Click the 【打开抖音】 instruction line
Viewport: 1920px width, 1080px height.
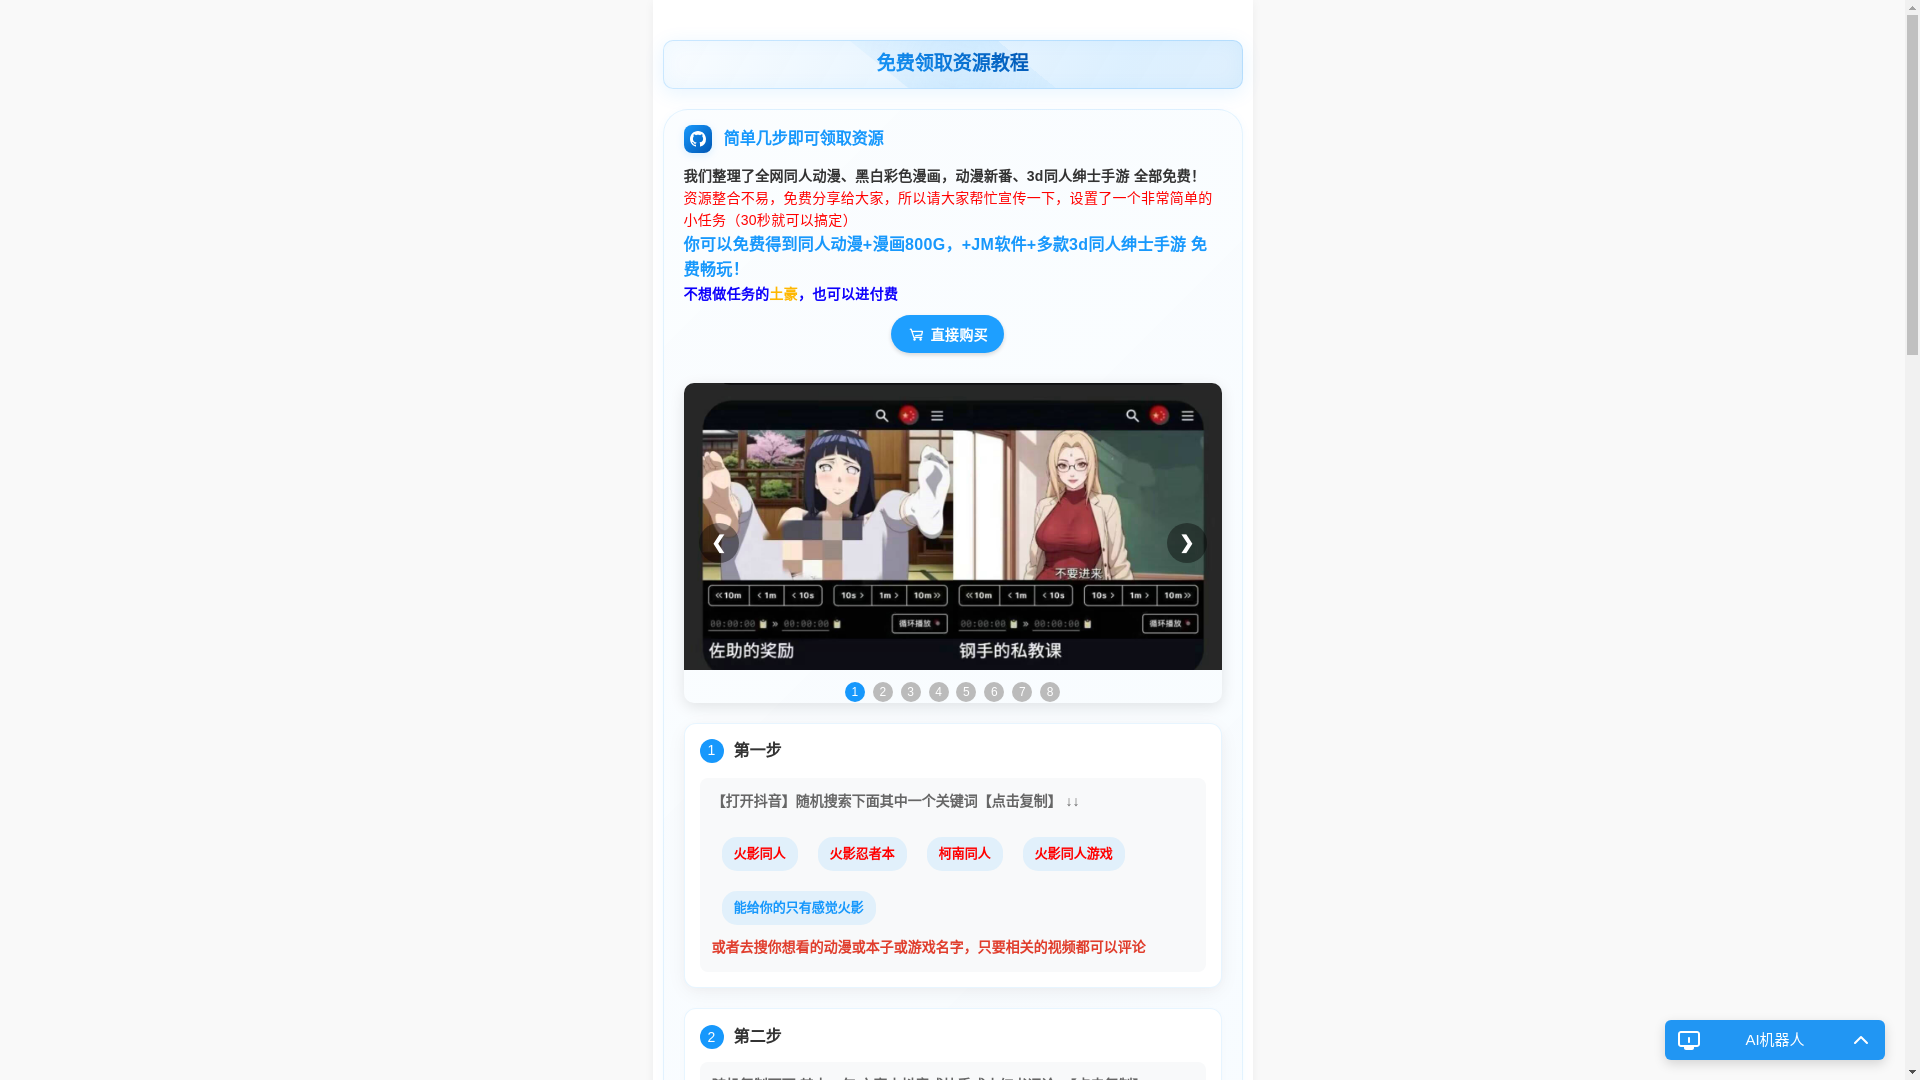coord(895,801)
